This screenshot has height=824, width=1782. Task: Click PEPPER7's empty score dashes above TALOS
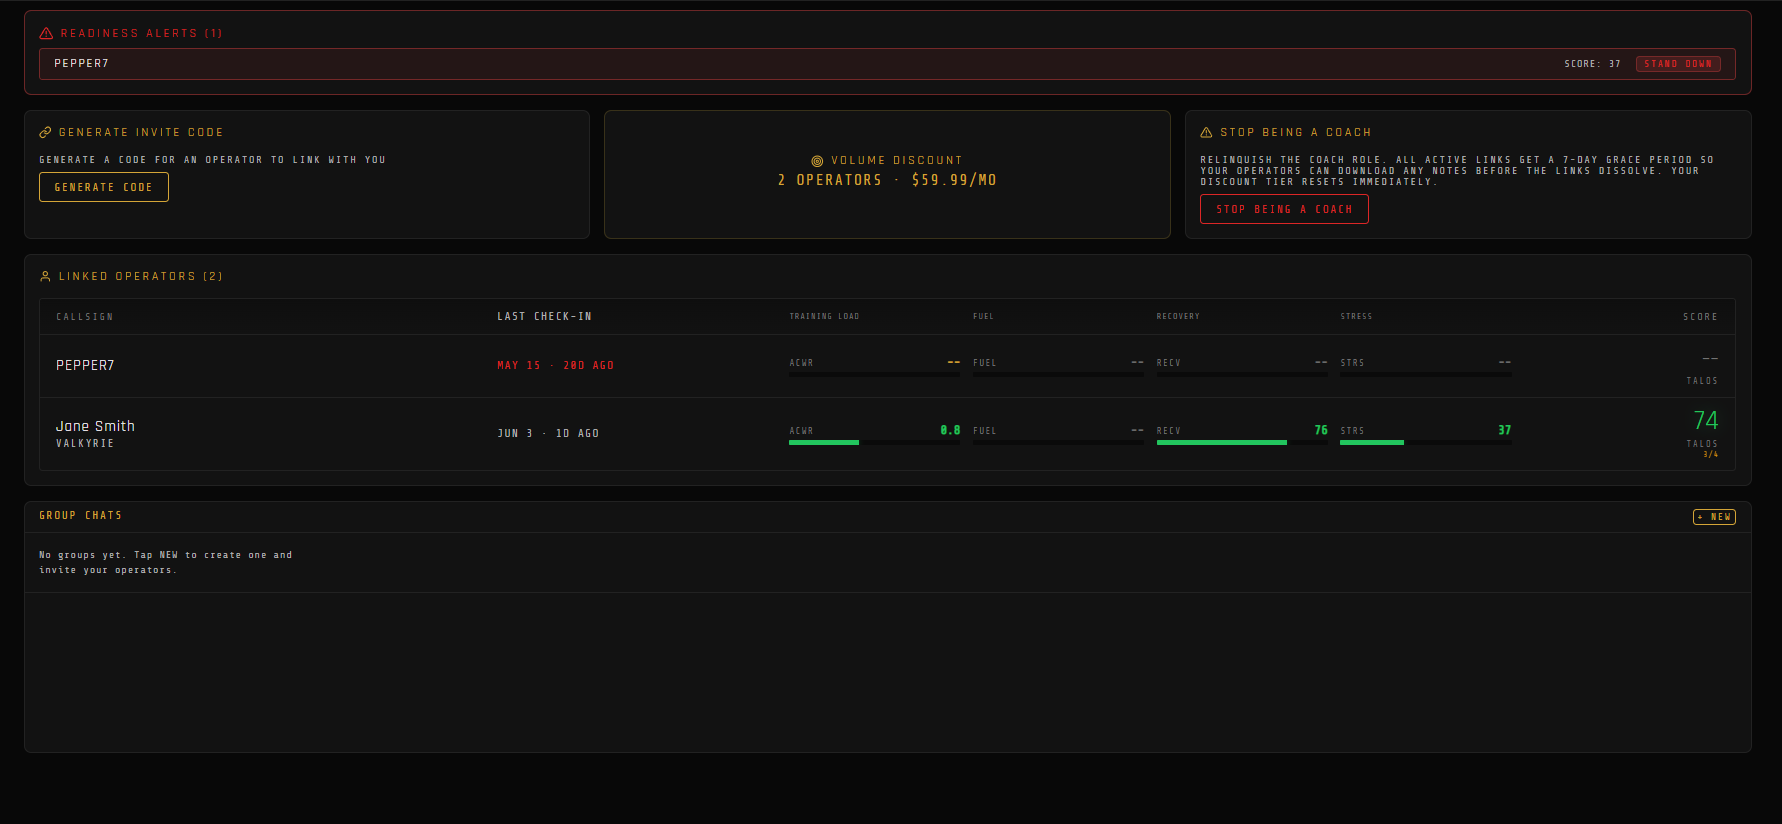pyautogui.click(x=1710, y=358)
